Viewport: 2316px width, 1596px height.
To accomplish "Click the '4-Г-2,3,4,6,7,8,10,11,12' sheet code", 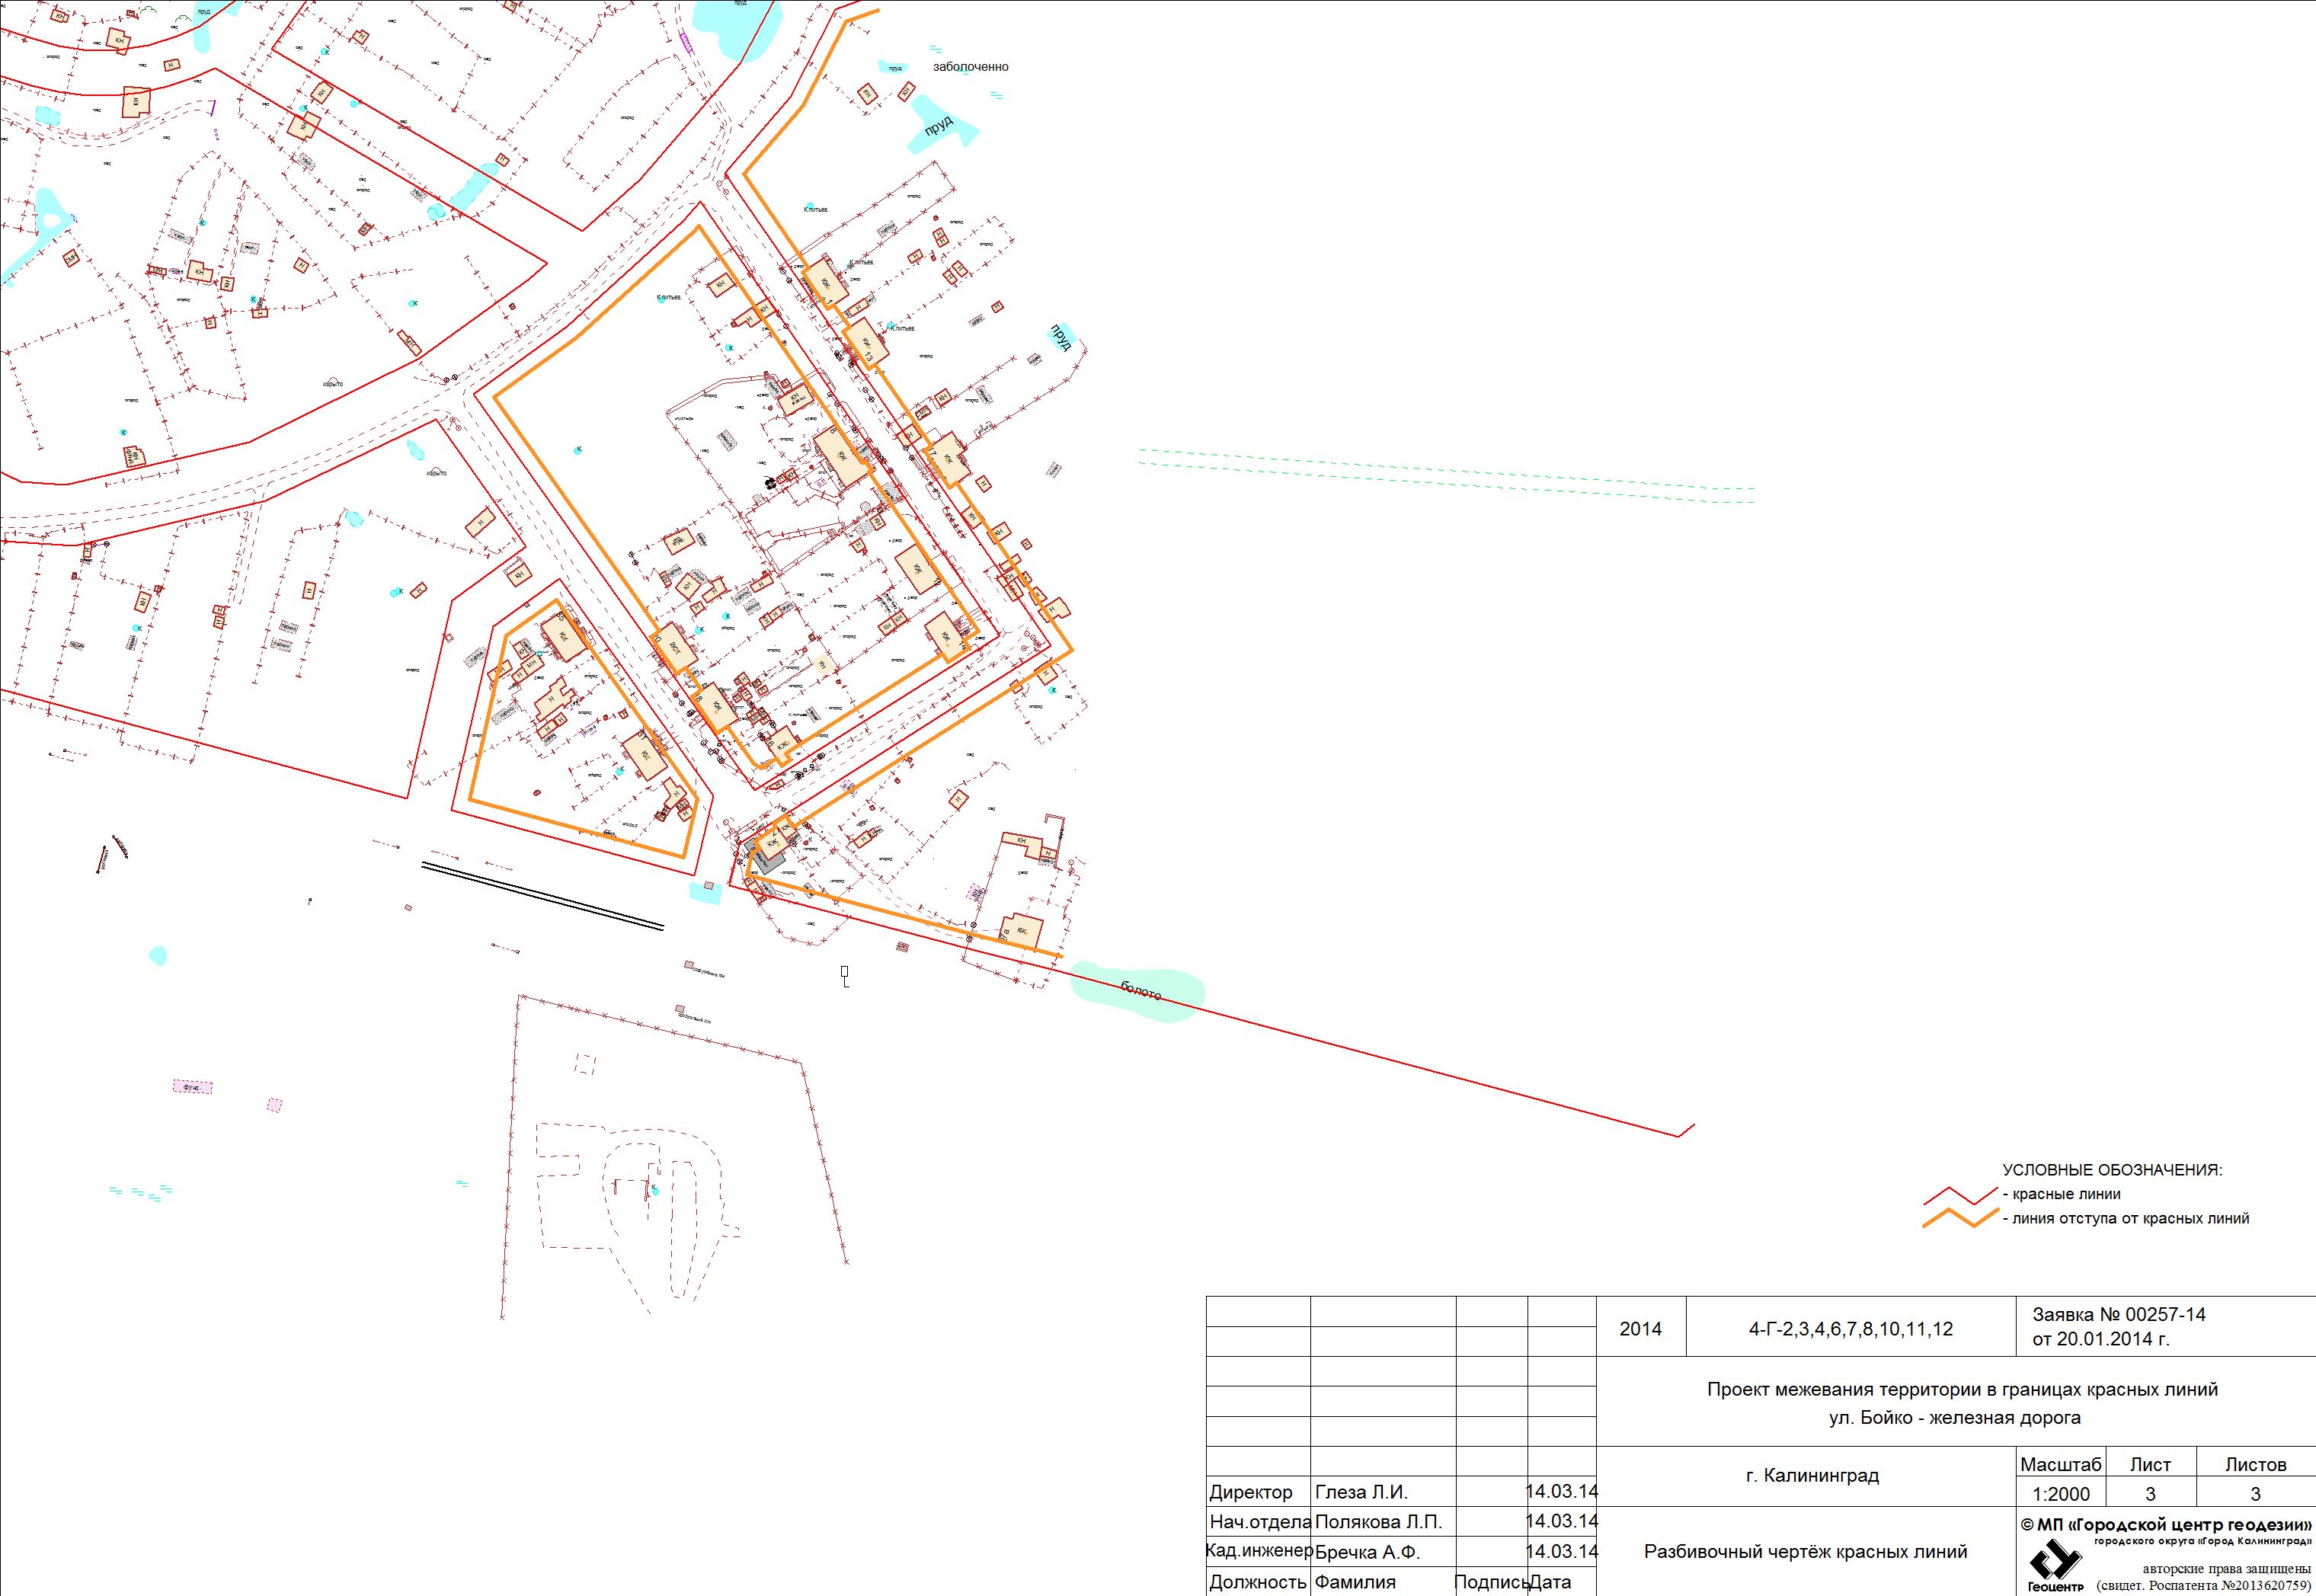I will (x=1850, y=1329).
